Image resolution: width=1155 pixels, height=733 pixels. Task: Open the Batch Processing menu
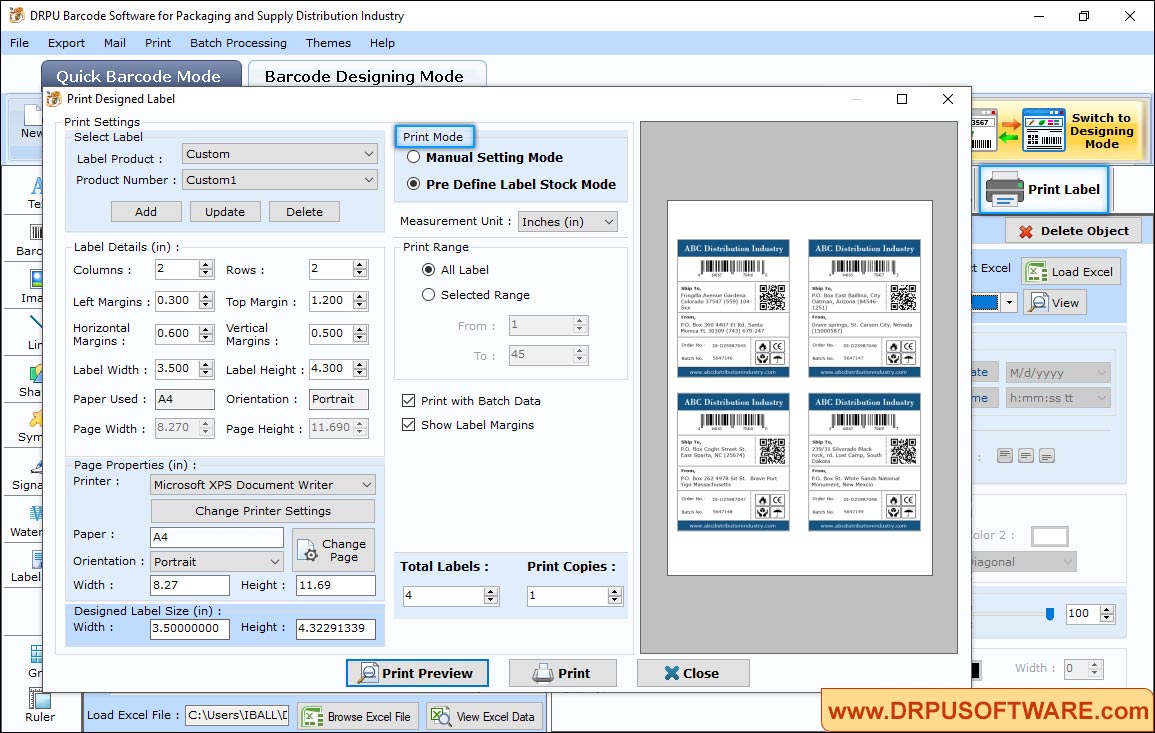click(x=238, y=43)
